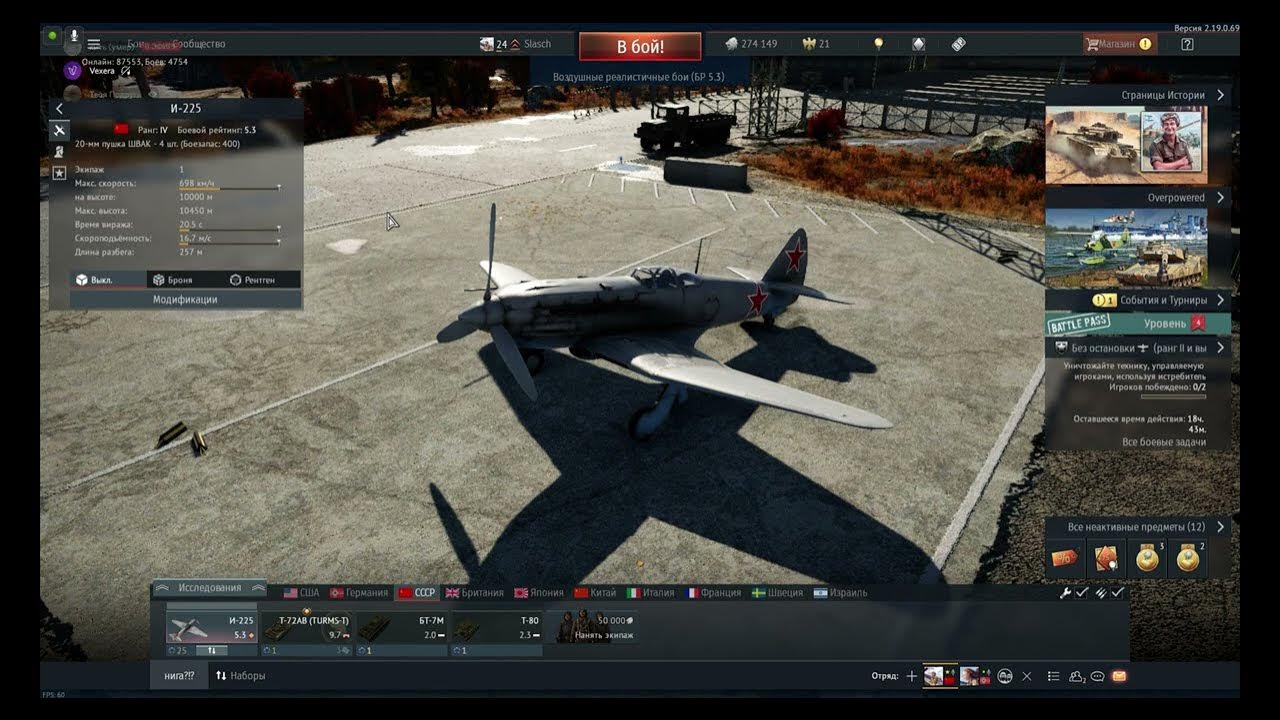The width and height of the screenshot is (1280, 720).
Task: Switch to Британия nation tab
Action: 475,593
